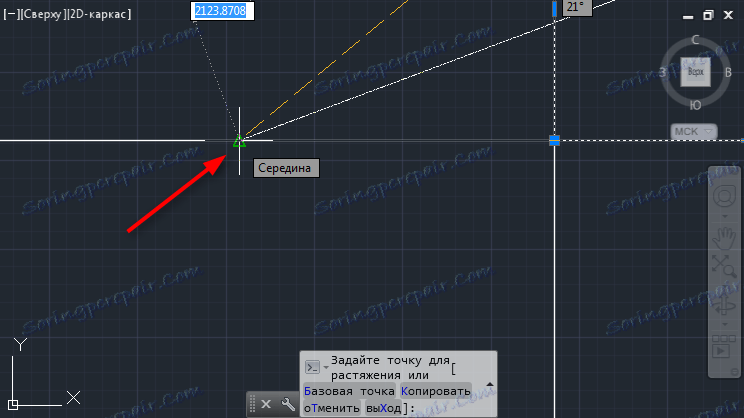The height and width of the screenshot is (418, 744).
Task: Open the [2D-каркас] visual style menu
Action: click(99, 14)
